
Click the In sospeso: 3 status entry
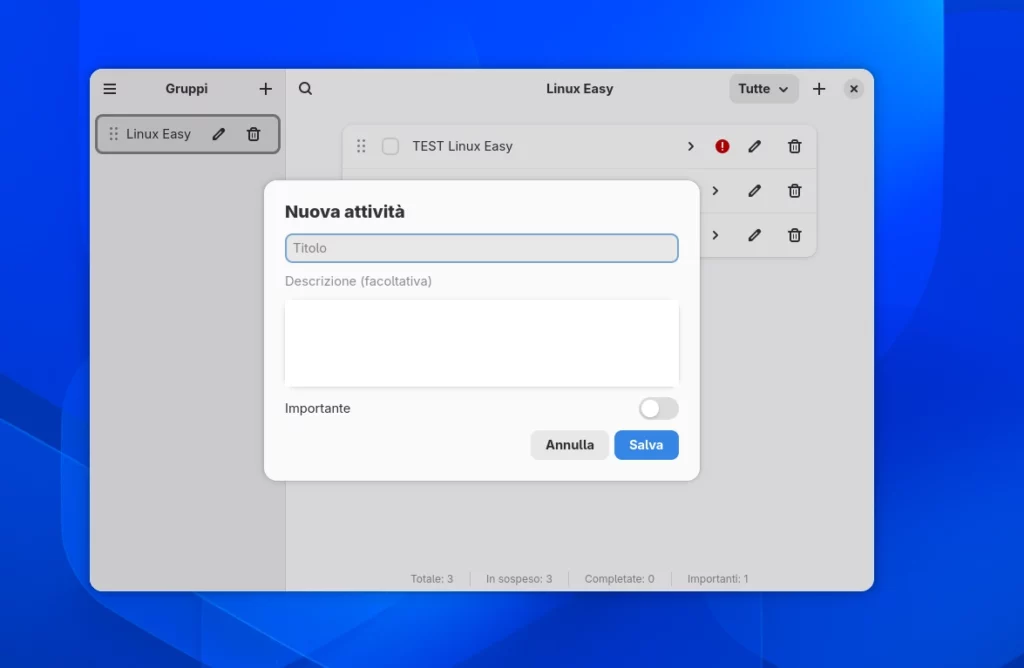[519, 579]
